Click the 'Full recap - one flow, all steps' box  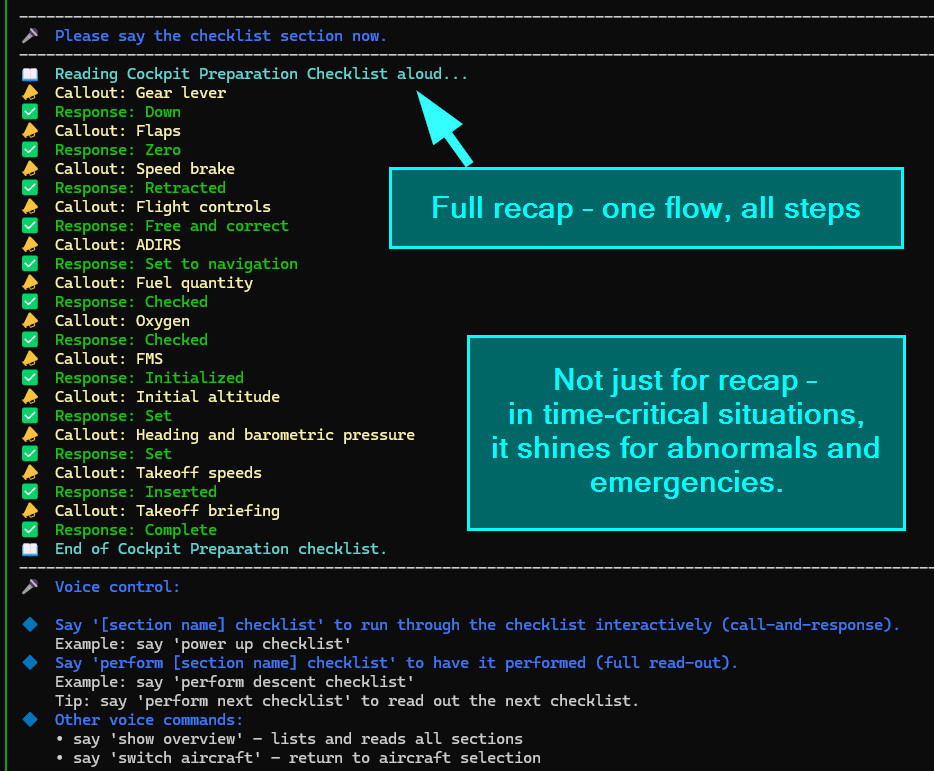tap(645, 208)
